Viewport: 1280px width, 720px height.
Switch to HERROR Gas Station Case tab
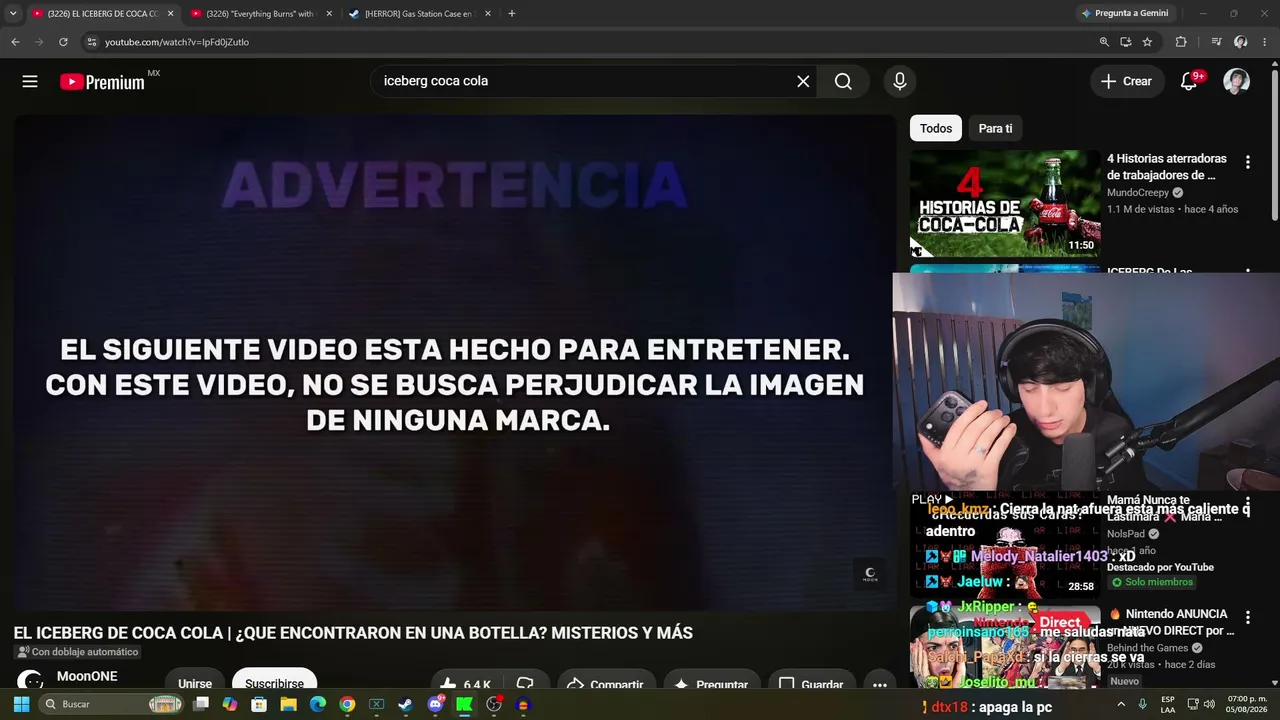[x=418, y=14]
